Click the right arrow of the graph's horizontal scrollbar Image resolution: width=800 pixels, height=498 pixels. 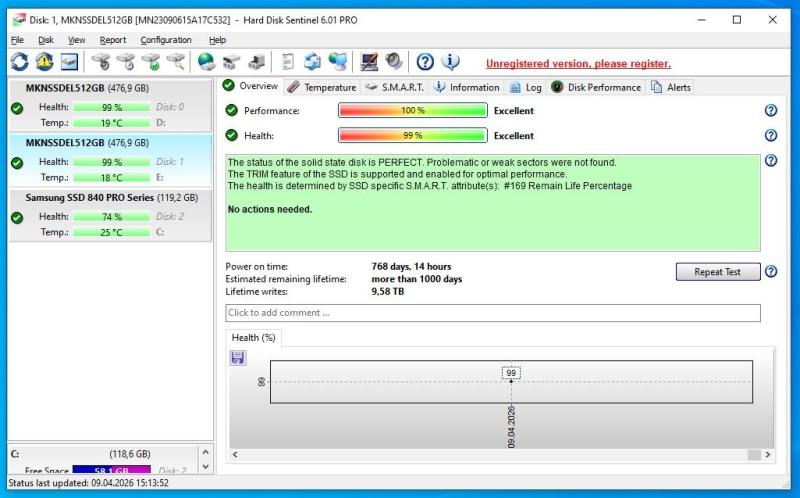pyautogui.click(x=767, y=455)
